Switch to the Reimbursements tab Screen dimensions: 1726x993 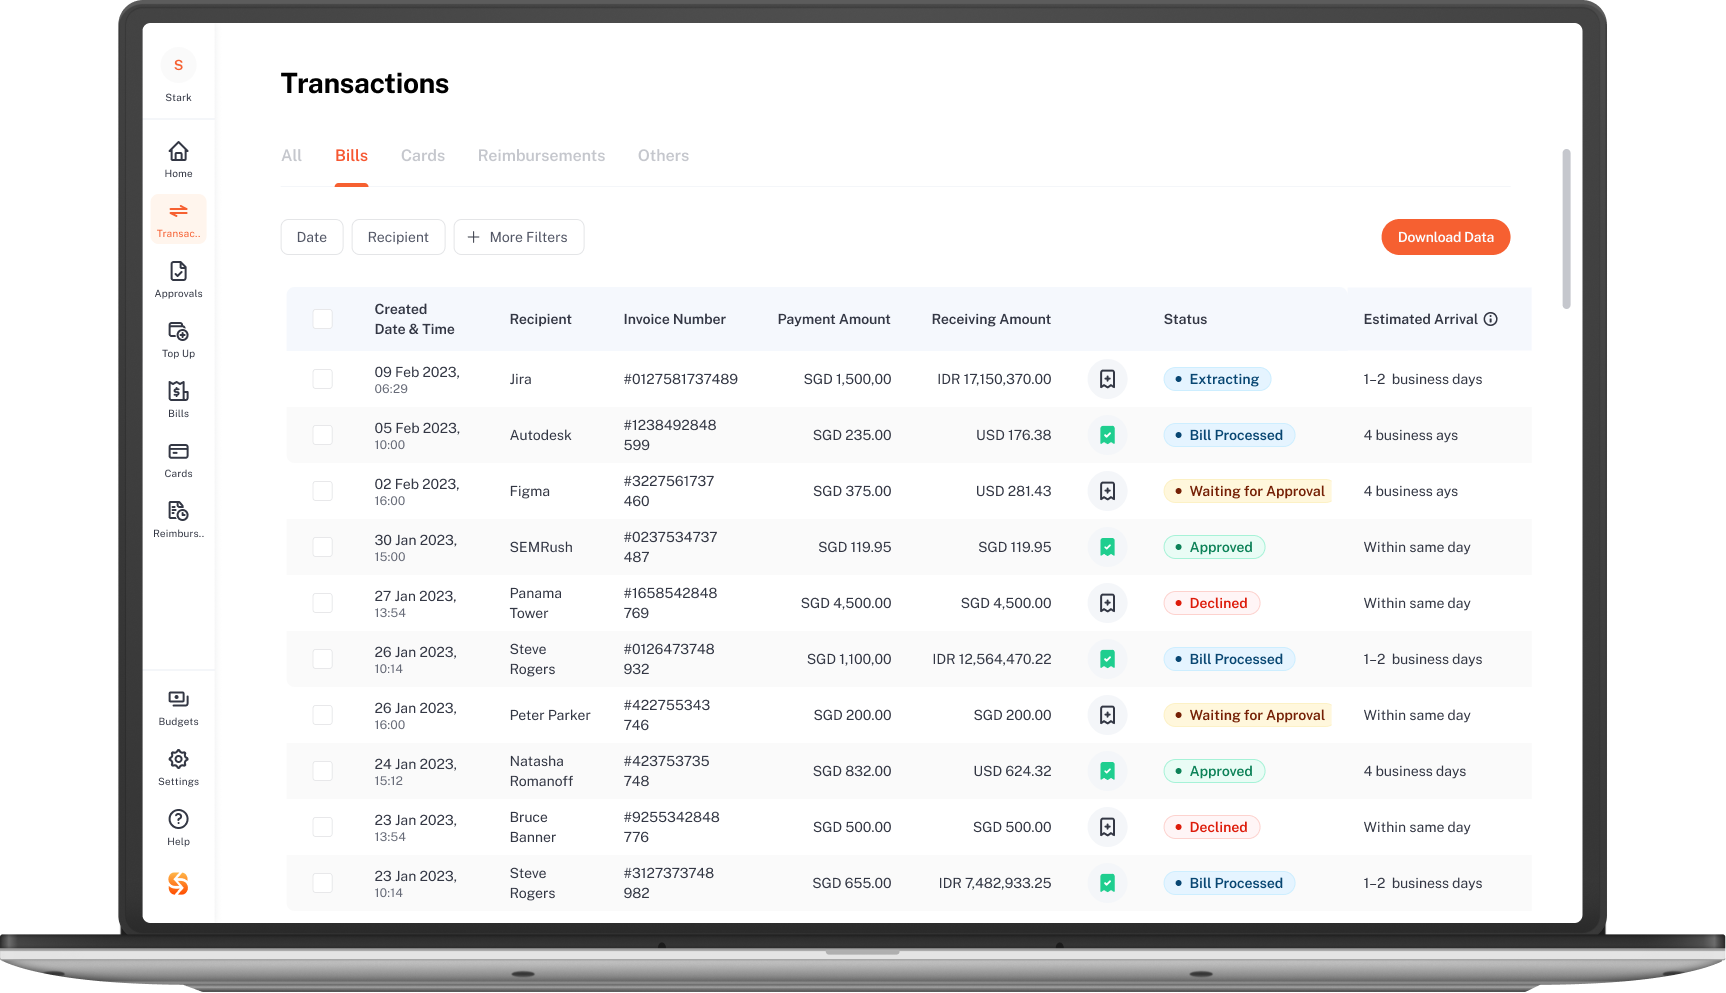click(541, 156)
